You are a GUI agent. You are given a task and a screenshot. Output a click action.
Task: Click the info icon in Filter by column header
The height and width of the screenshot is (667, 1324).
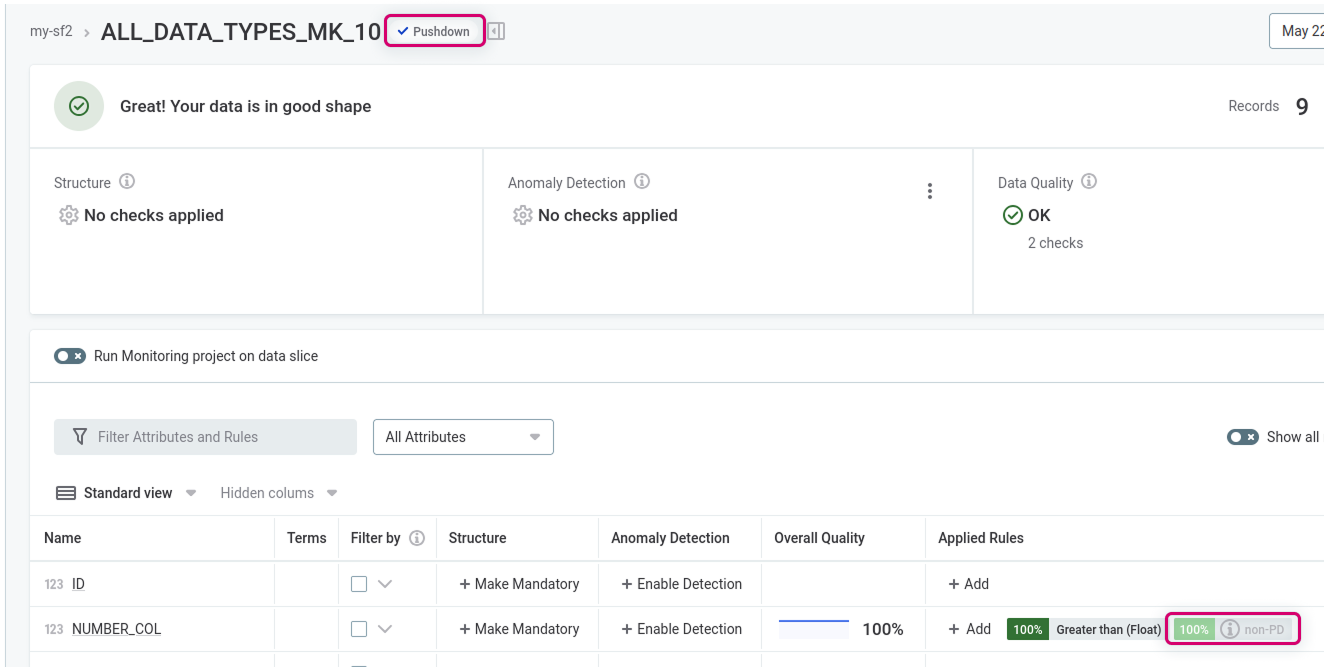pos(417,538)
